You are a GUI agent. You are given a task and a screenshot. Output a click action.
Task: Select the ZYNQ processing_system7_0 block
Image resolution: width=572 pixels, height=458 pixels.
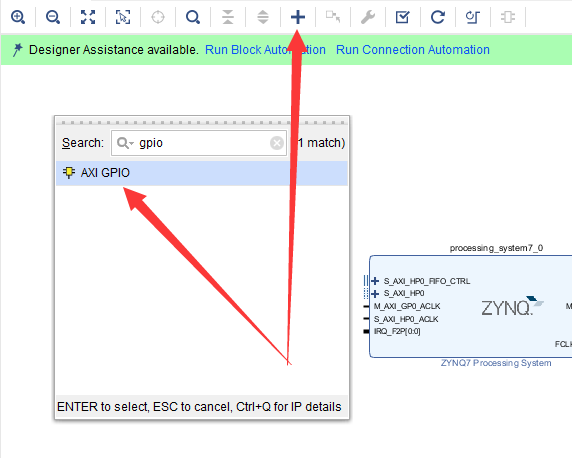471,307
